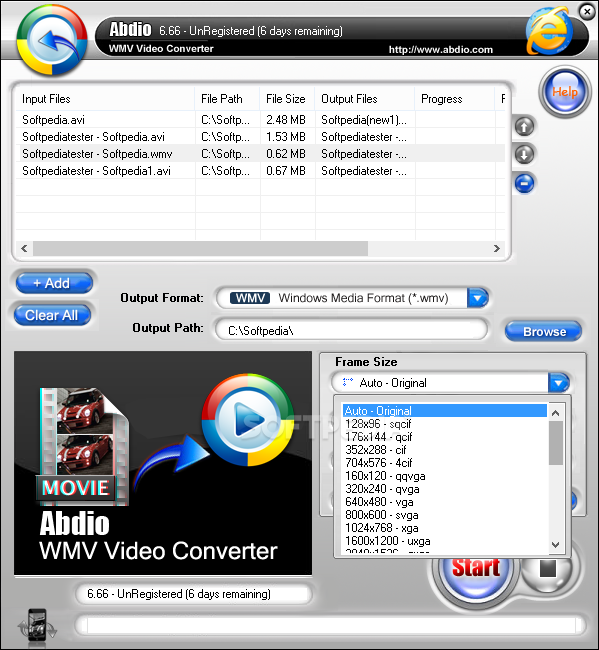Click the WMV format badge in Output Format
599x650 pixels.
click(x=250, y=298)
